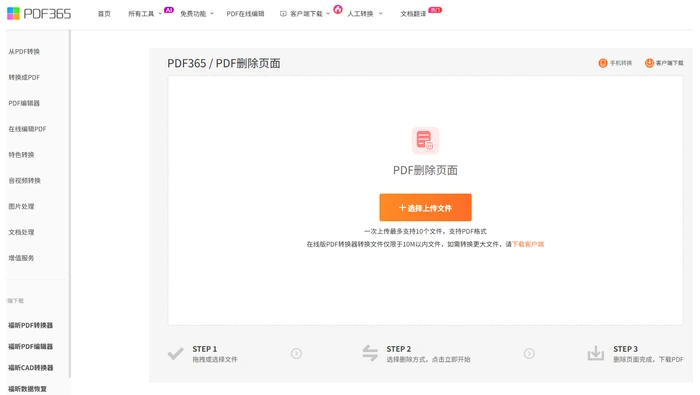The width and height of the screenshot is (700, 395).
Task: Click the pink PDF delete page icon
Action: point(425,141)
